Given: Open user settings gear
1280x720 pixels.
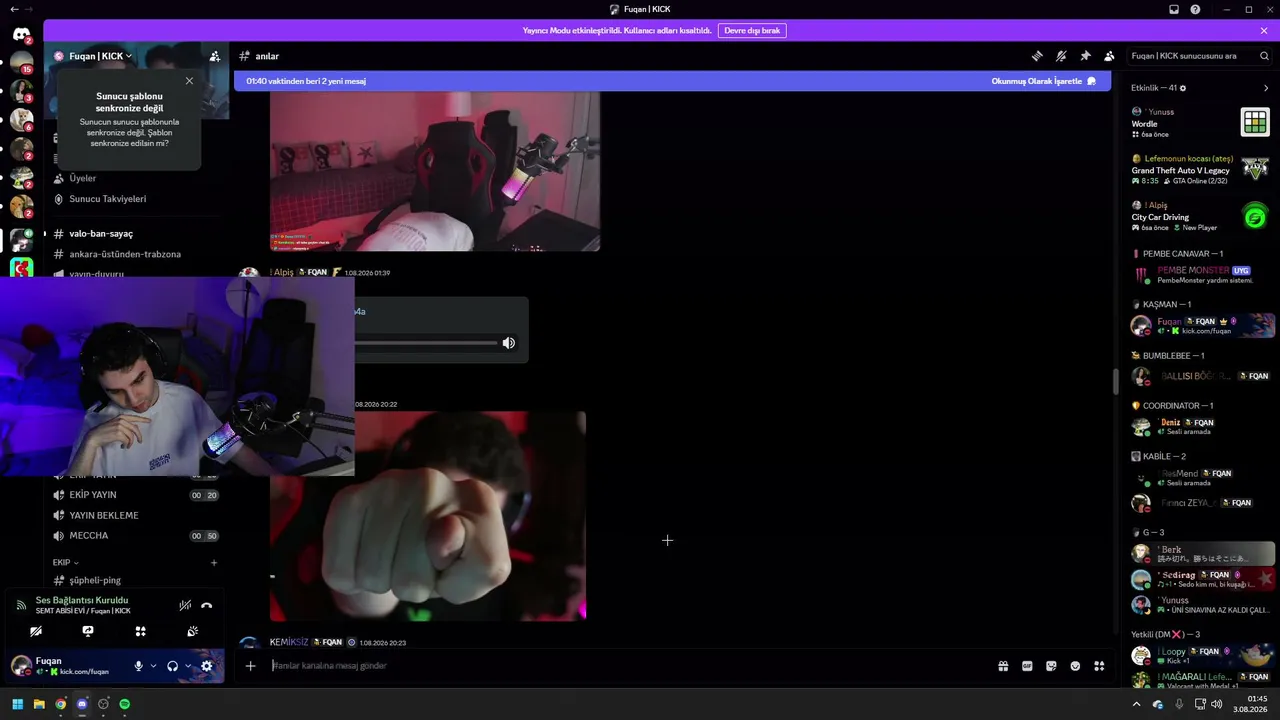Looking at the screenshot, I should (x=207, y=666).
